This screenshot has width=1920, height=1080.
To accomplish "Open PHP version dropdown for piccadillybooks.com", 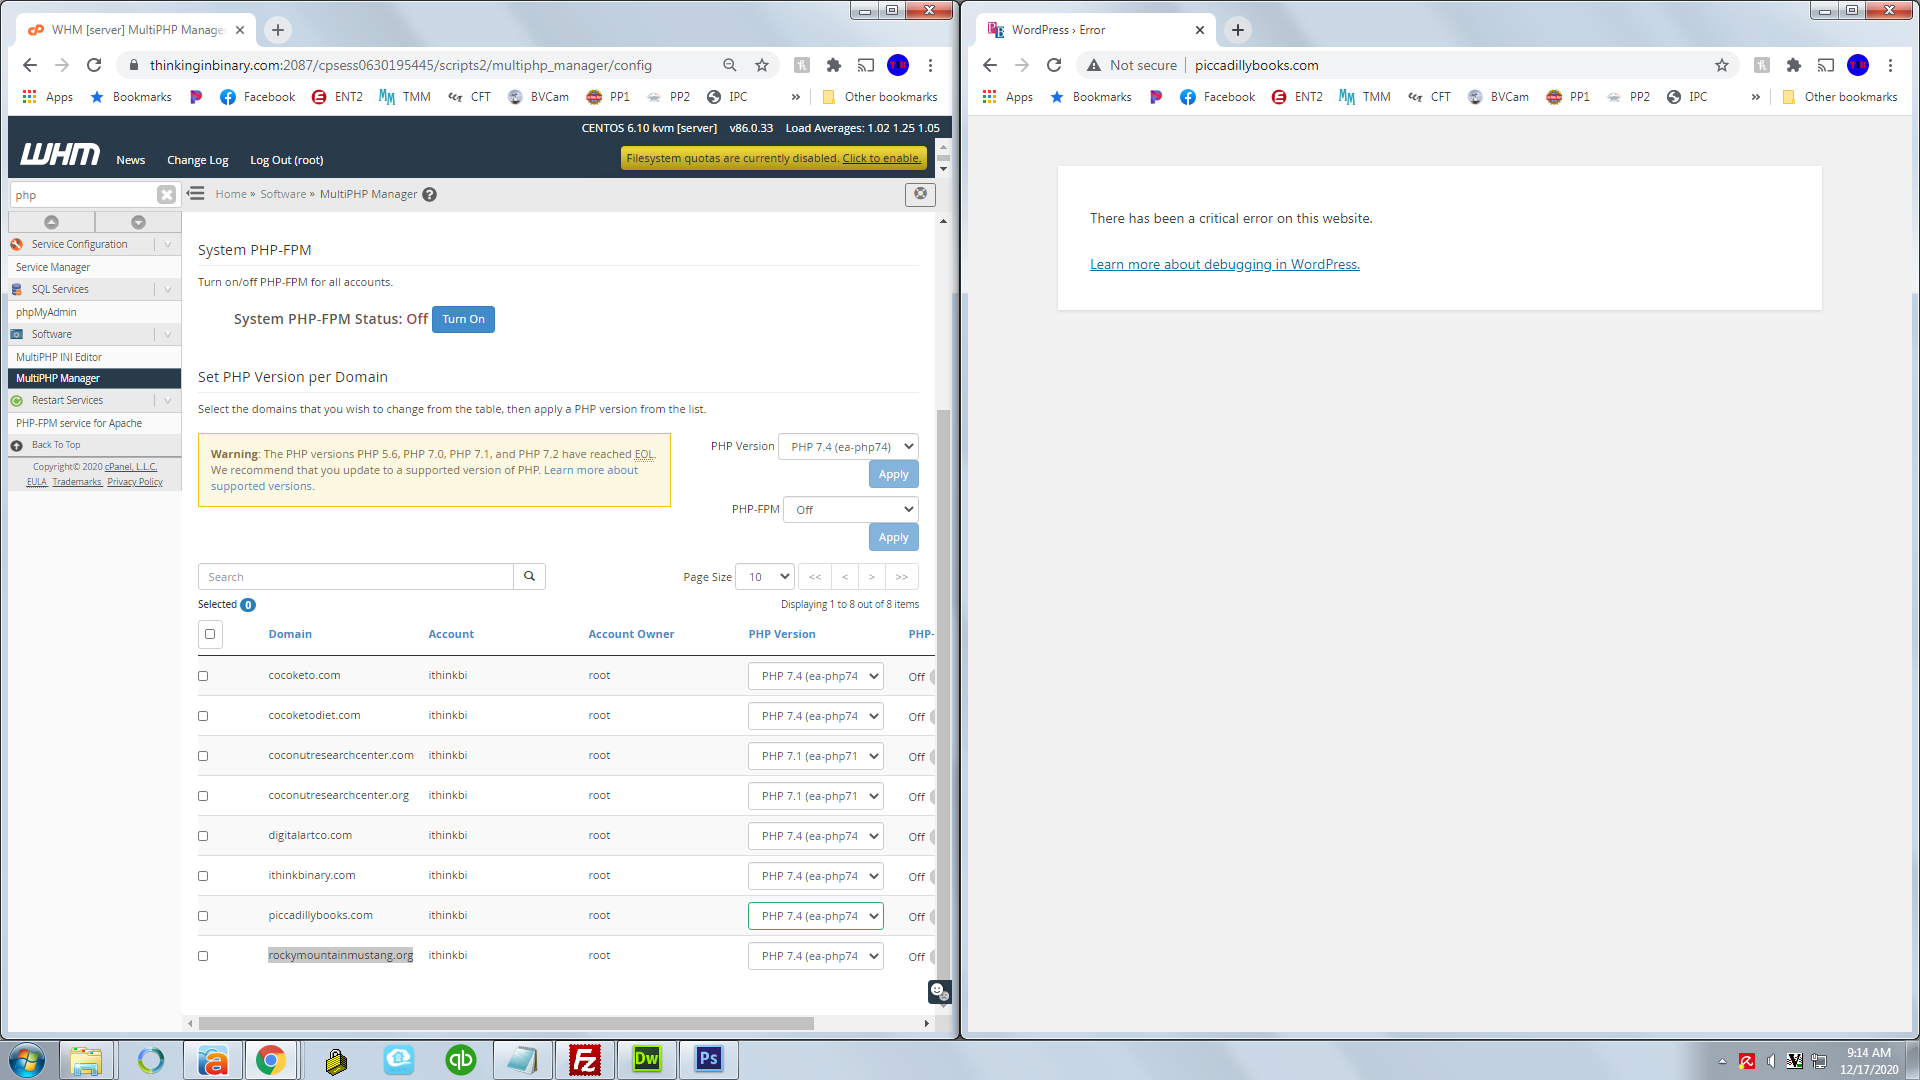I will point(815,916).
